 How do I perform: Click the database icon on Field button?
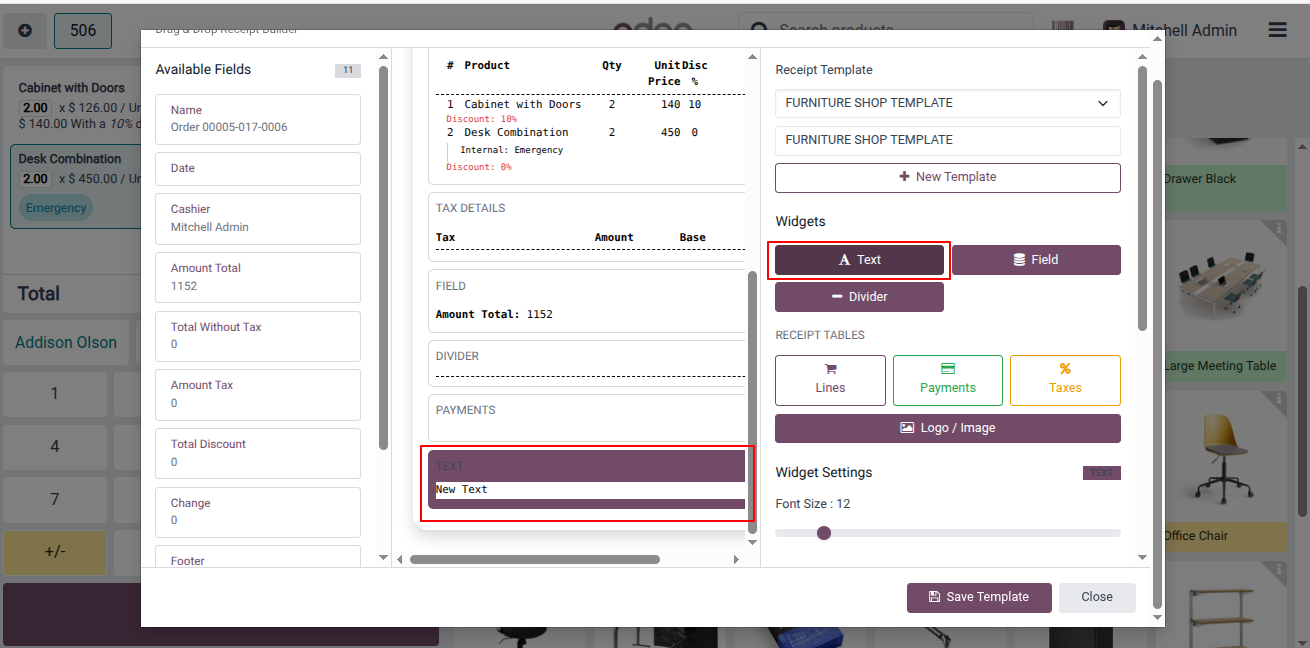point(1019,260)
